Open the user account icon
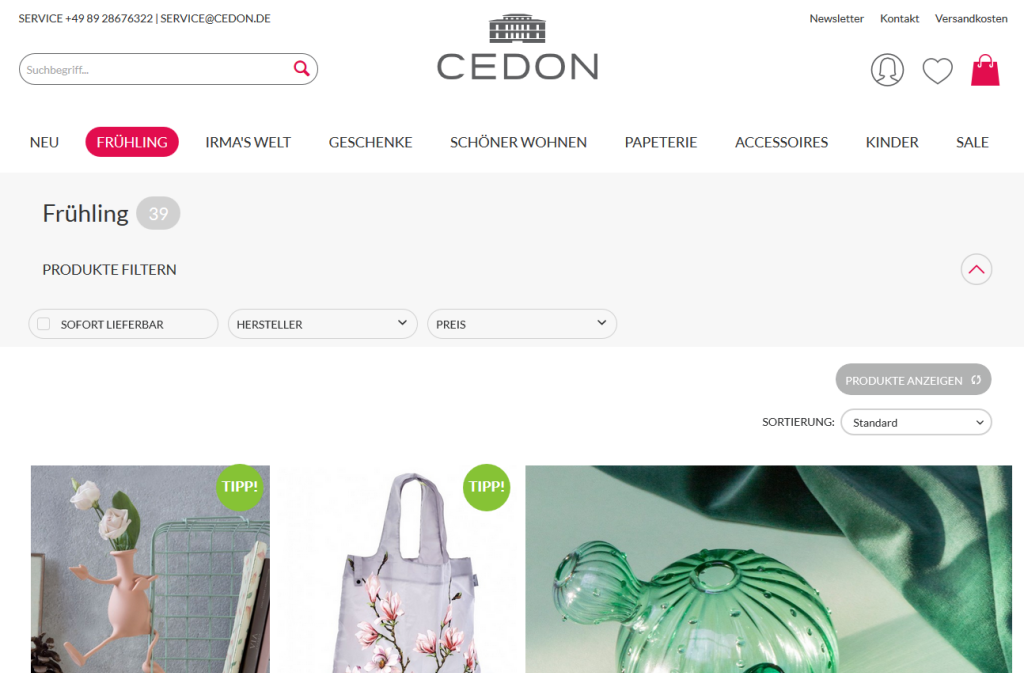 (887, 70)
